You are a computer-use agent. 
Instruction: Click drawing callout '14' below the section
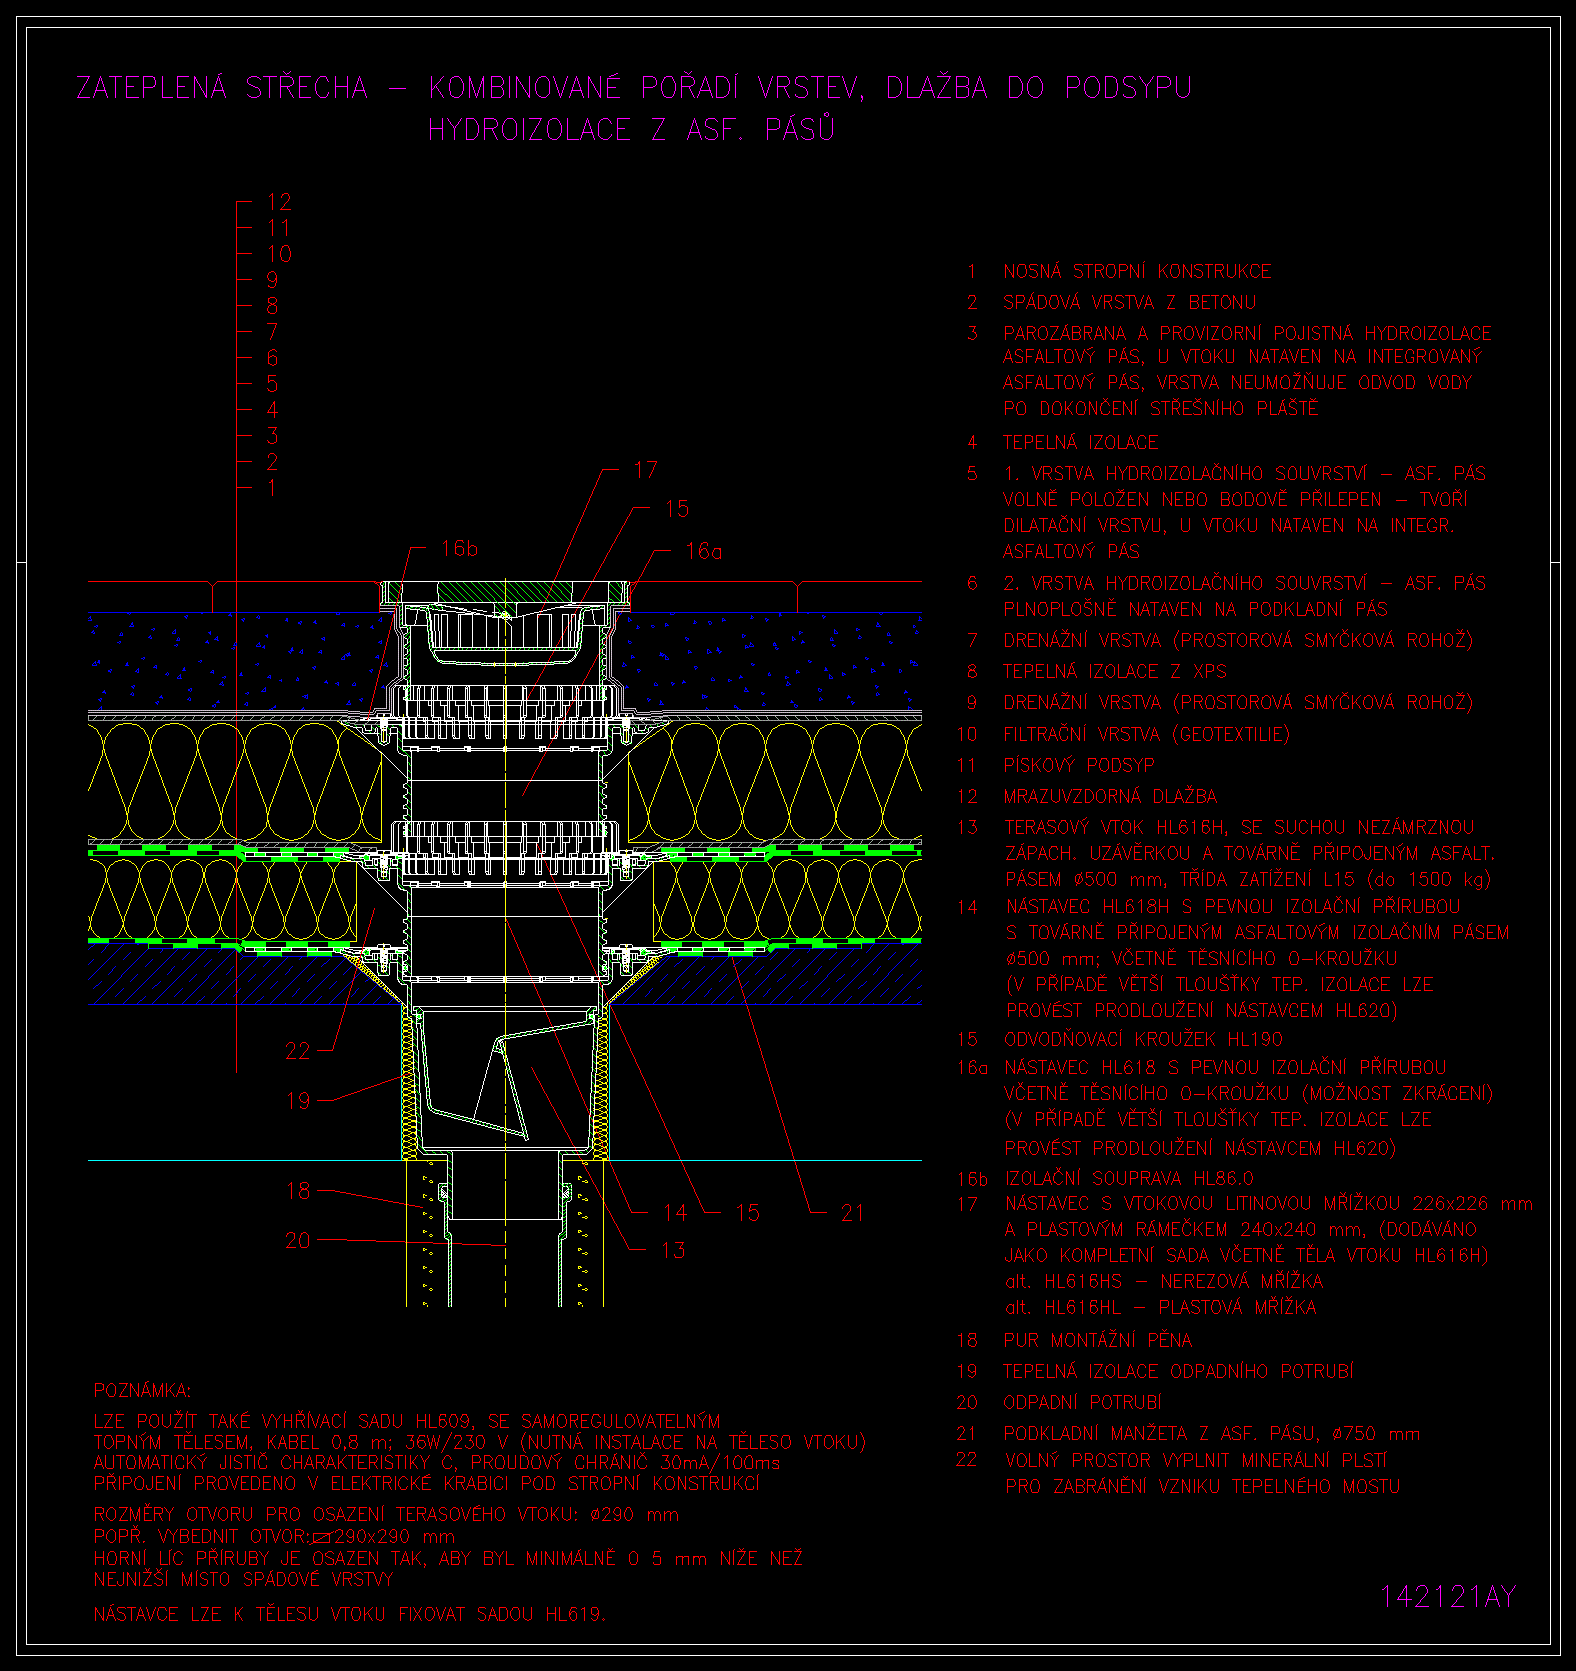[x=675, y=1213]
